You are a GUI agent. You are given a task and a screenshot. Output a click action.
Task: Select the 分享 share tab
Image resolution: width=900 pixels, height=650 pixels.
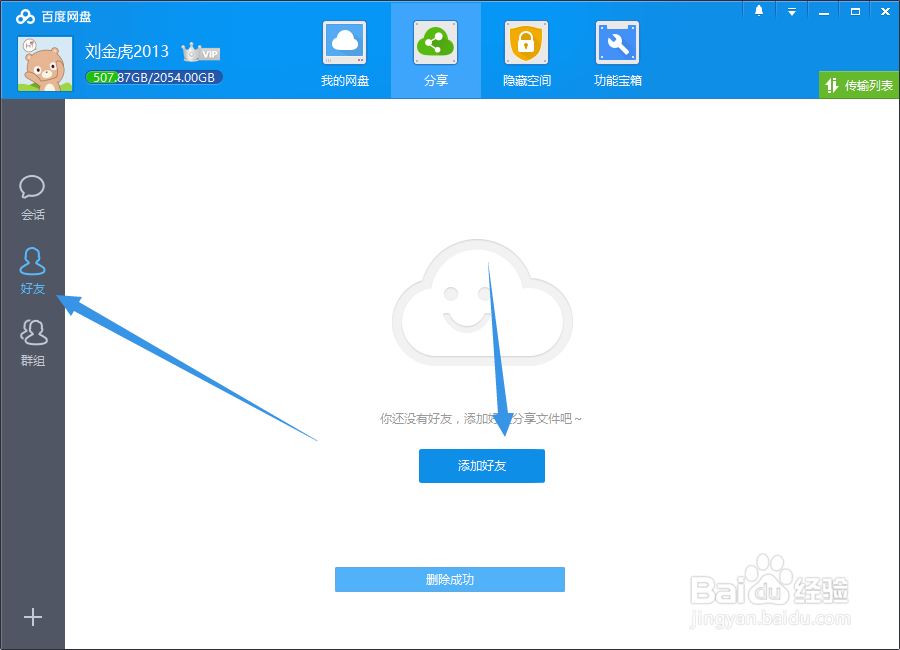point(436,52)
